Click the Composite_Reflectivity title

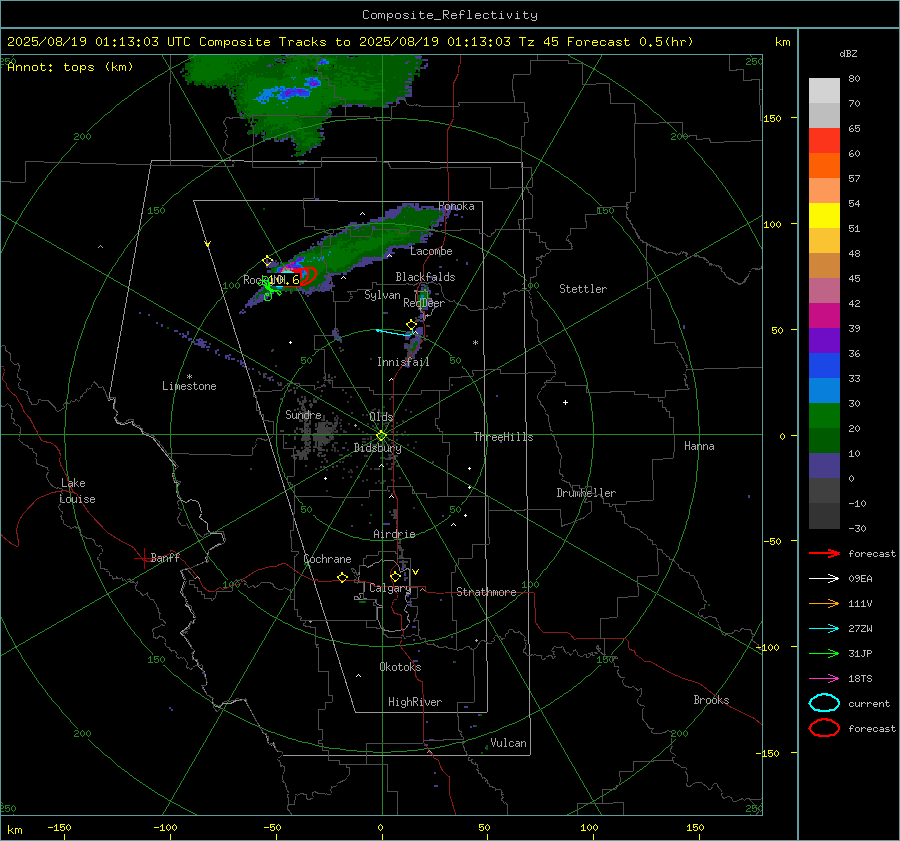coord(450,15)
